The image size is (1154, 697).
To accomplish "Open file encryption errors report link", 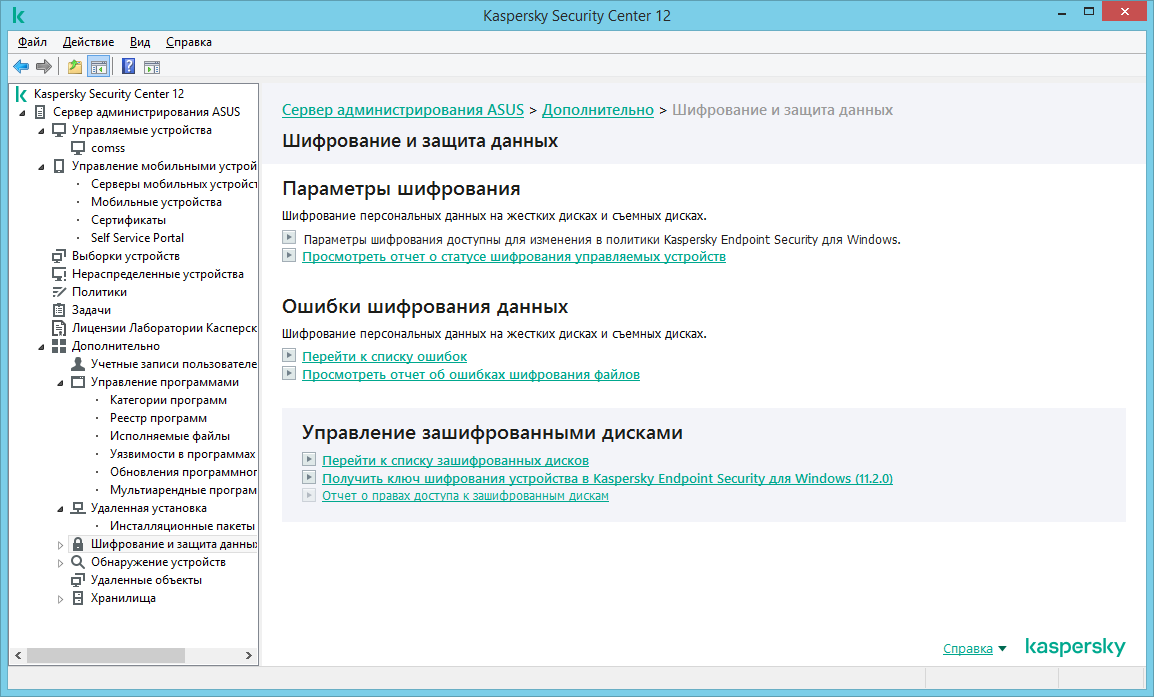I will (471, 375).
